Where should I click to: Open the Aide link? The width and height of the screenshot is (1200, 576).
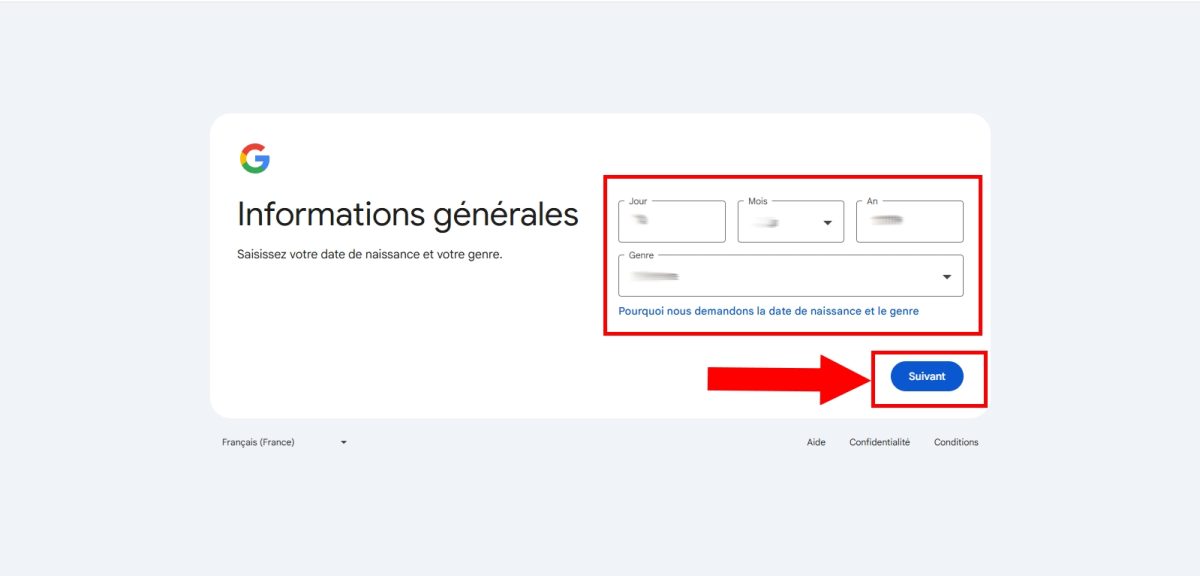tap(816, 442)
